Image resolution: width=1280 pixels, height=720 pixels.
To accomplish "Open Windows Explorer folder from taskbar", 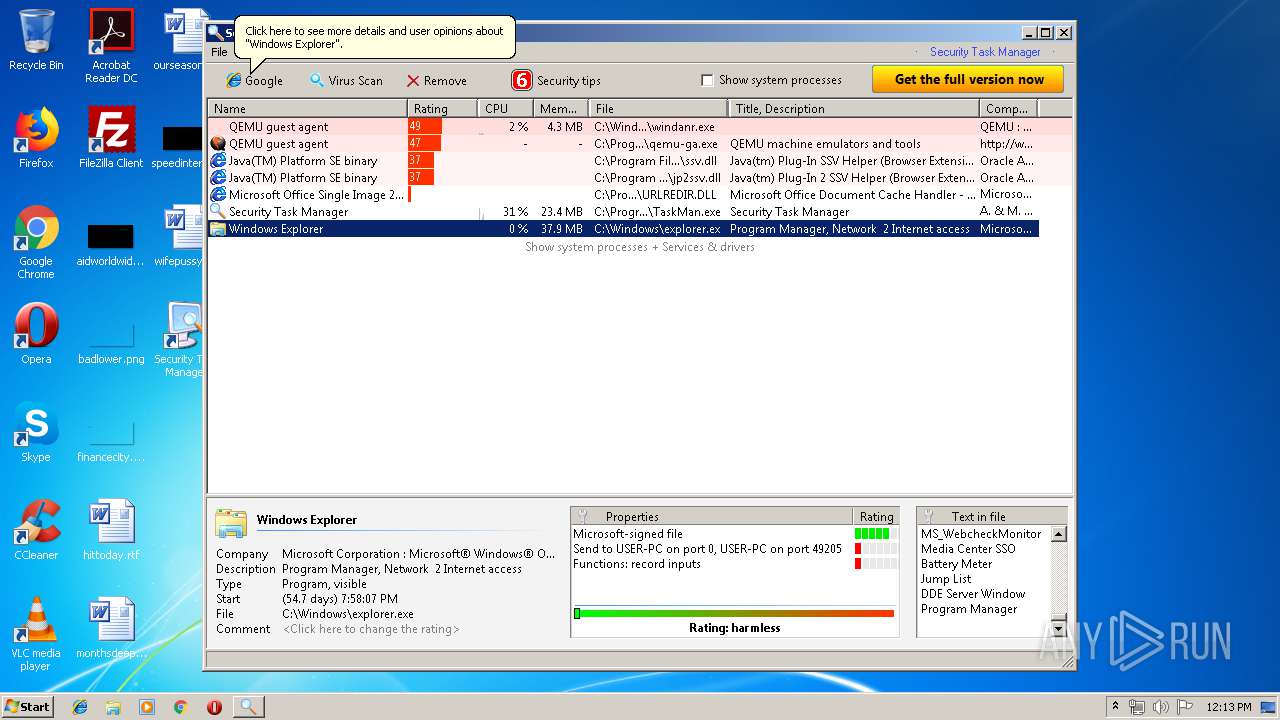I will pos(113,707).
